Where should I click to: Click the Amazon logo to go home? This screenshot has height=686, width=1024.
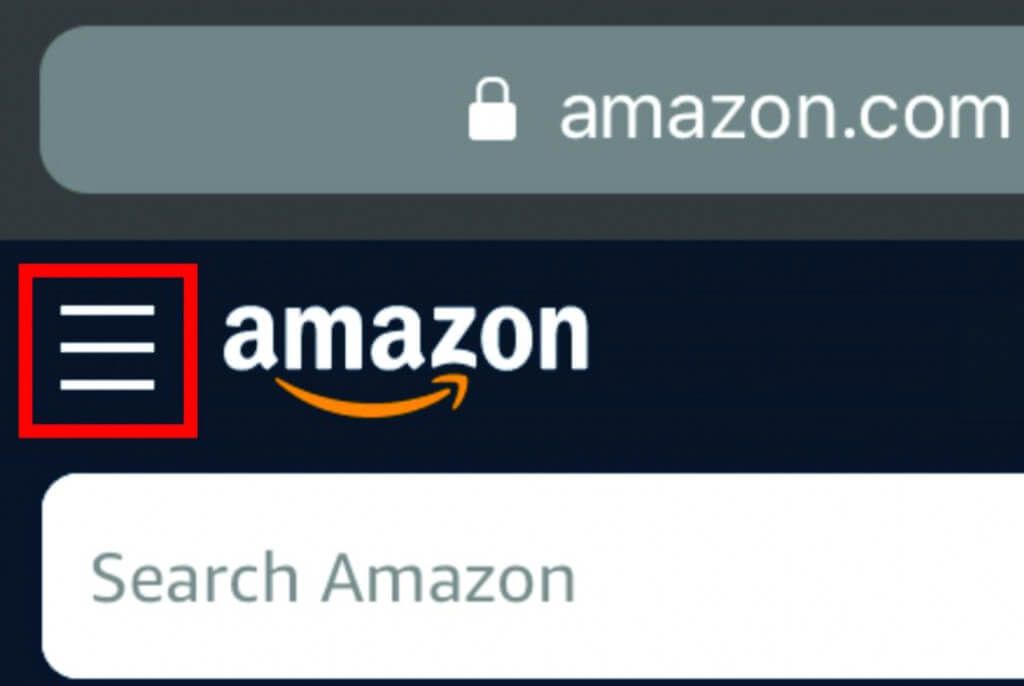click(406, 358)
